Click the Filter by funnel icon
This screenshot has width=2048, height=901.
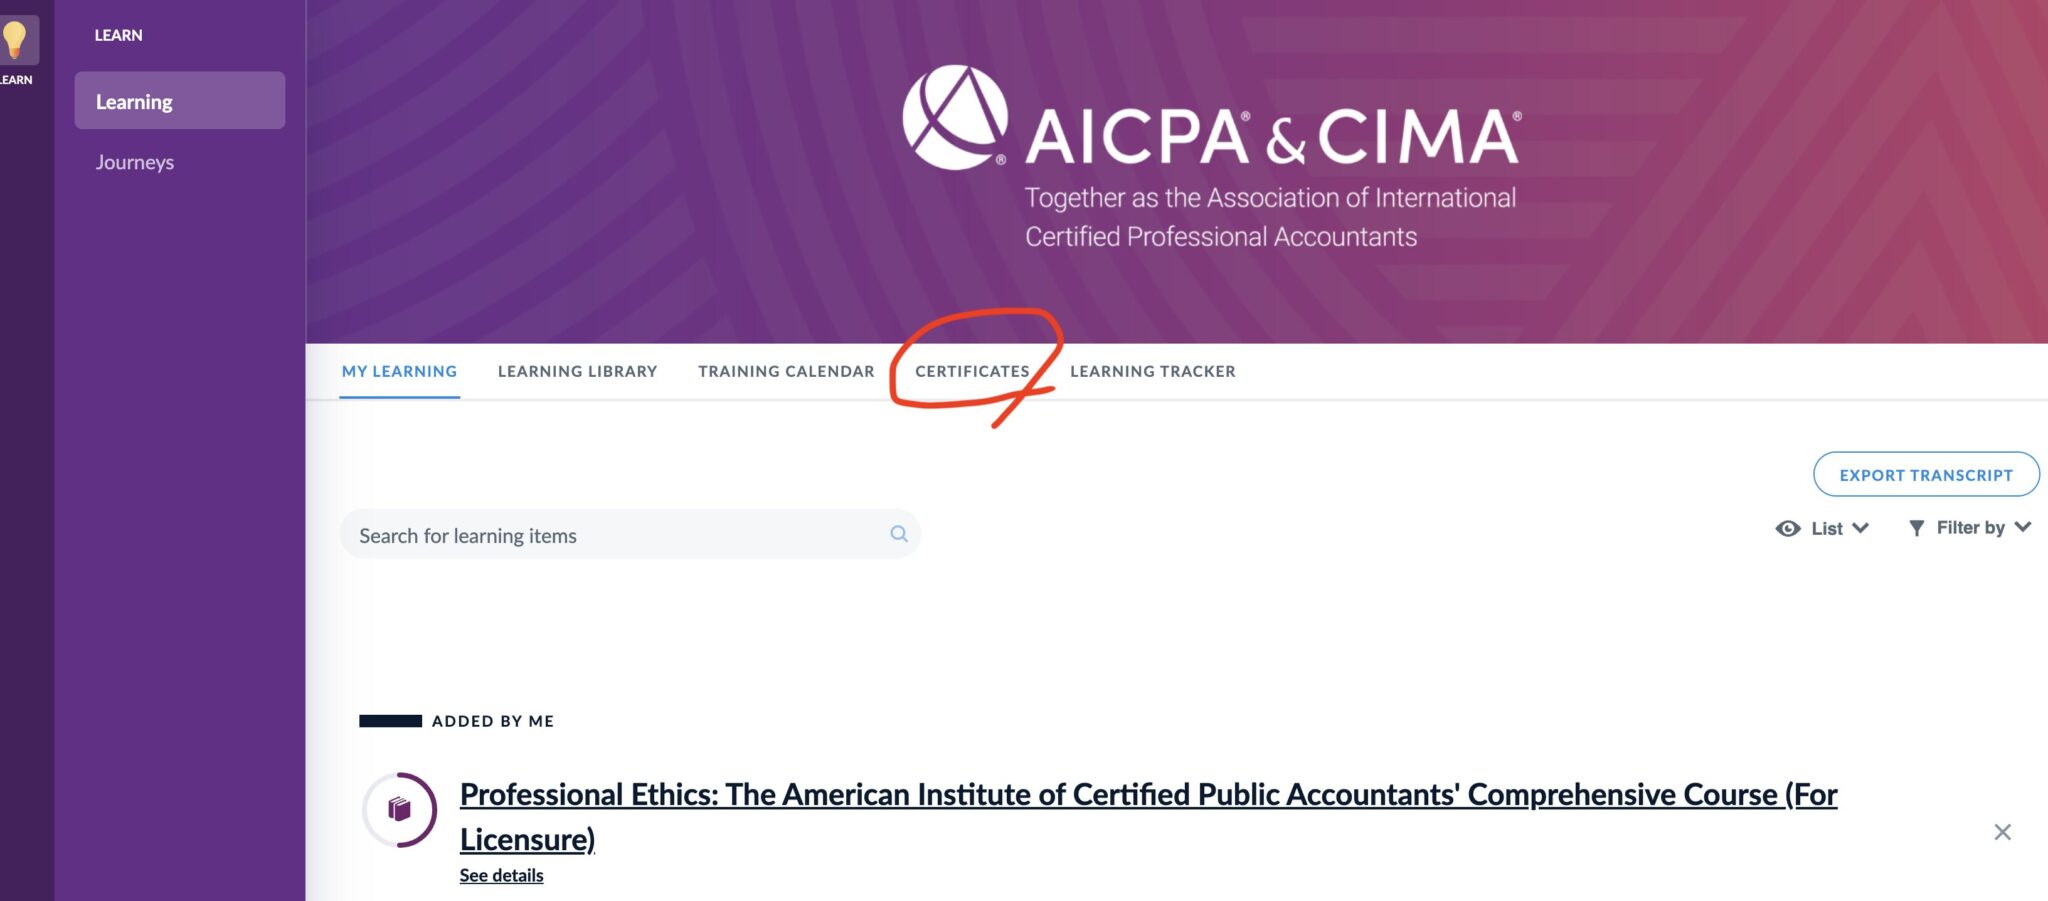click(x=1916, y=527)
